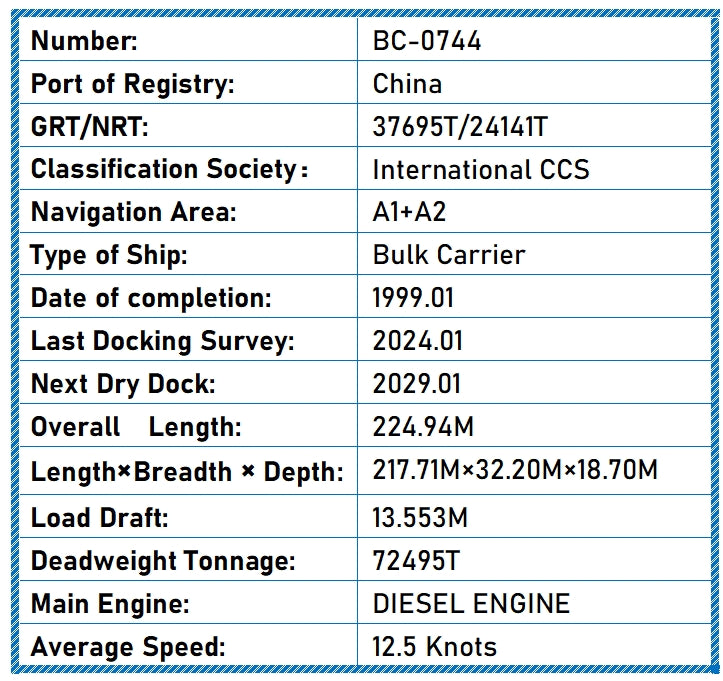Select the International CCS cell
Image resolution: width=723 pixels, height=681 pixels.
[481, 169]
